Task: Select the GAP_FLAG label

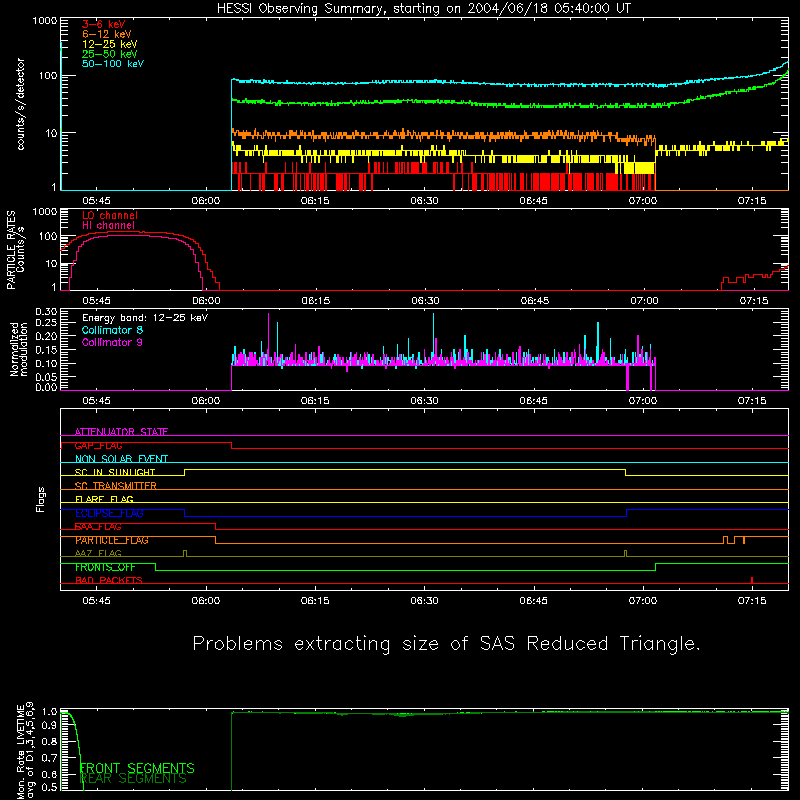Action: tap(98, 445)
